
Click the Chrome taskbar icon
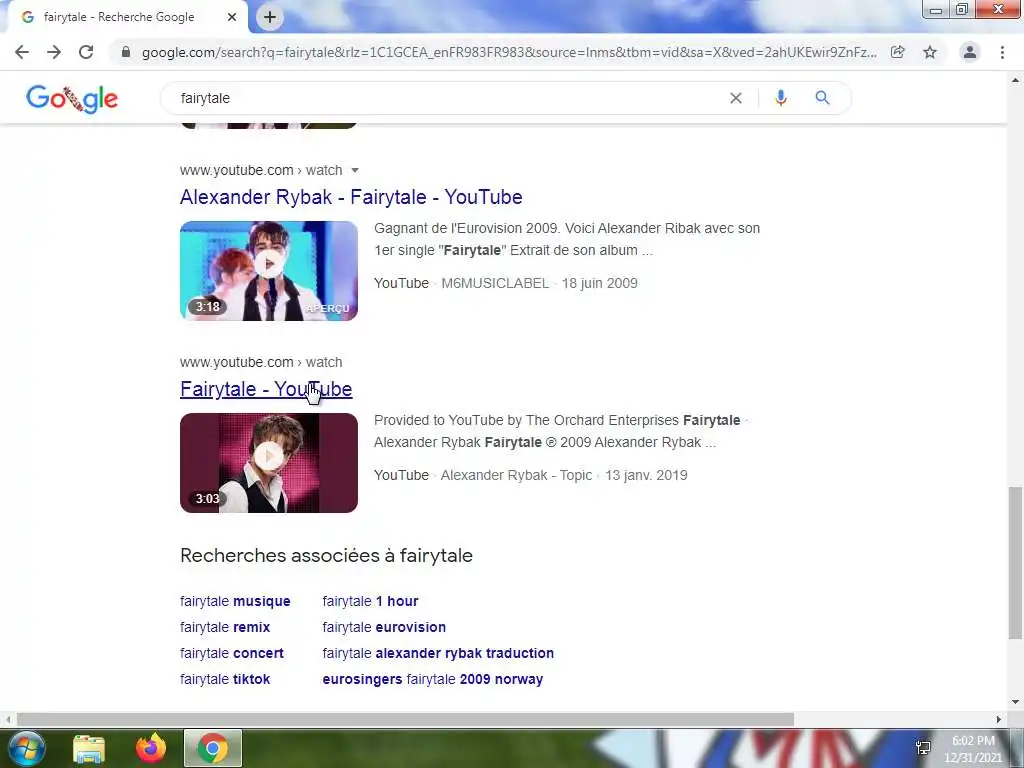pyautogui.click(x=212, y=748)
